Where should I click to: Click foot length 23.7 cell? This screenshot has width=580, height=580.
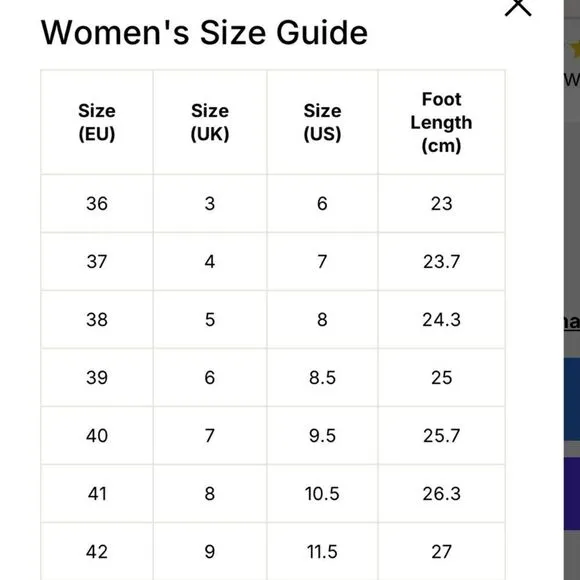[441, 262]
